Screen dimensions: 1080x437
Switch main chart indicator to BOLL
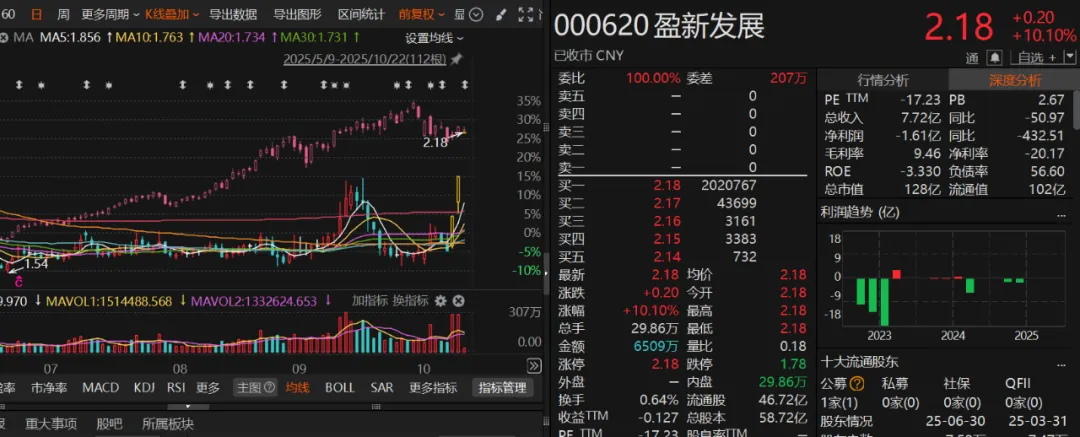[340, 387]
